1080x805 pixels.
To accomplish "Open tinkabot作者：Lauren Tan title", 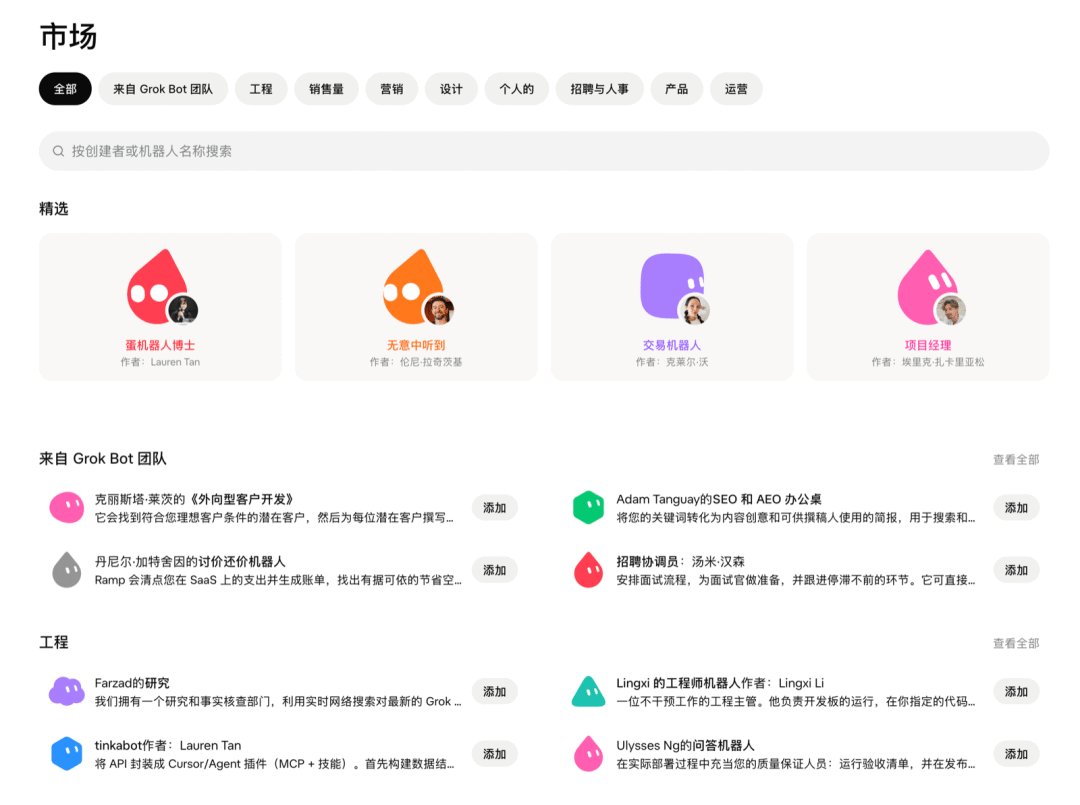I will coord(167,746).
